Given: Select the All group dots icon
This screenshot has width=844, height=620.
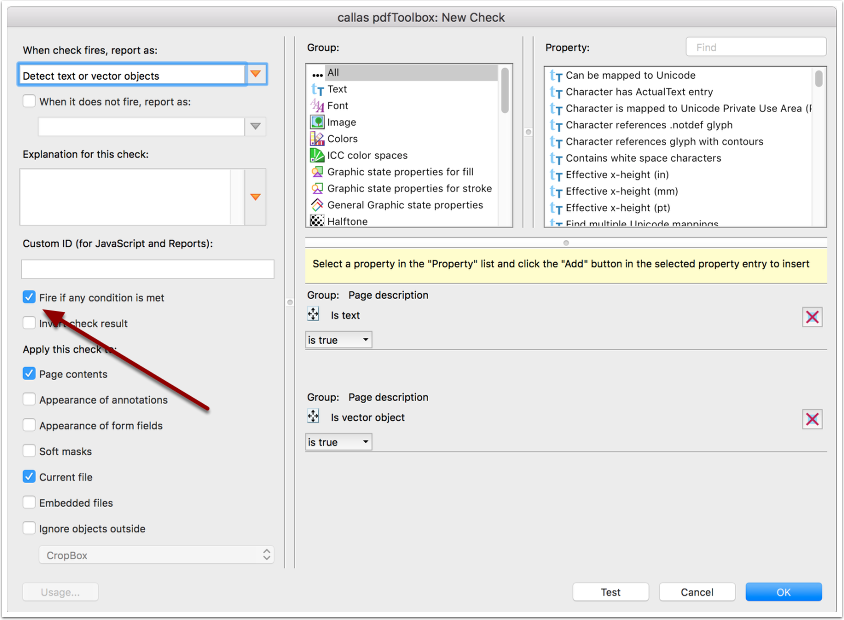Looking at the screenshot, I should [318, 74].
